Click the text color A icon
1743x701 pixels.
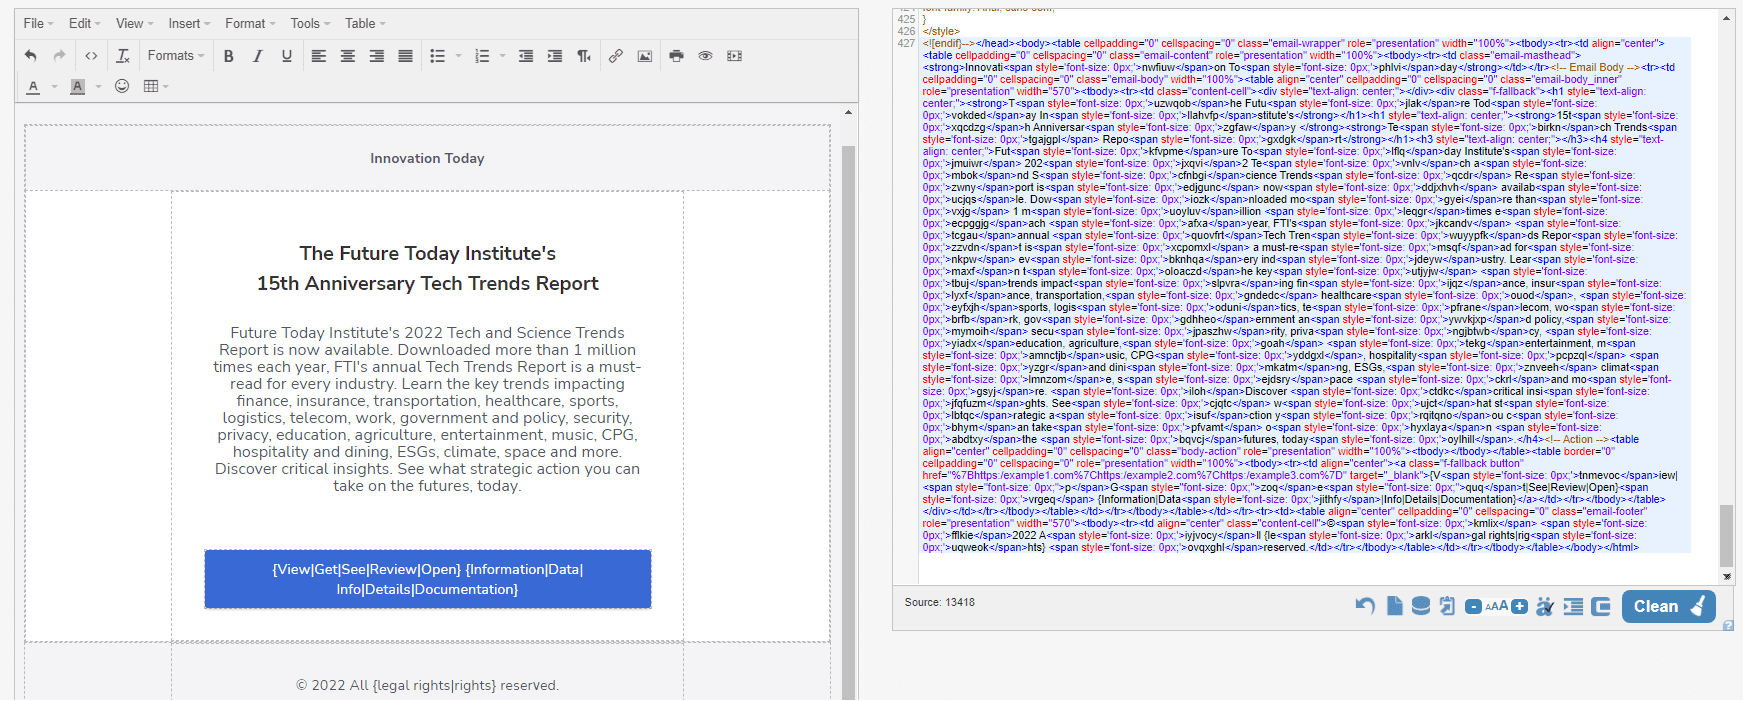34,86
